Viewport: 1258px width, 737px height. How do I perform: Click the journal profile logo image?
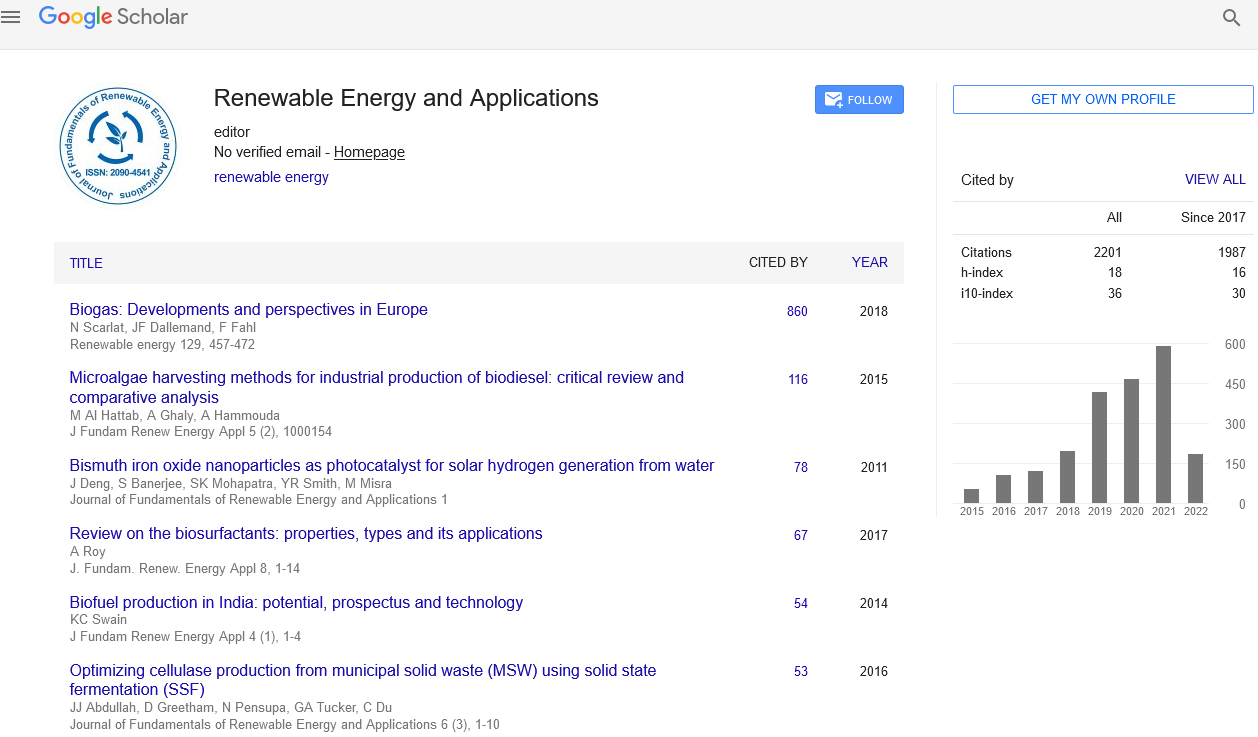(x=117, y=145)
